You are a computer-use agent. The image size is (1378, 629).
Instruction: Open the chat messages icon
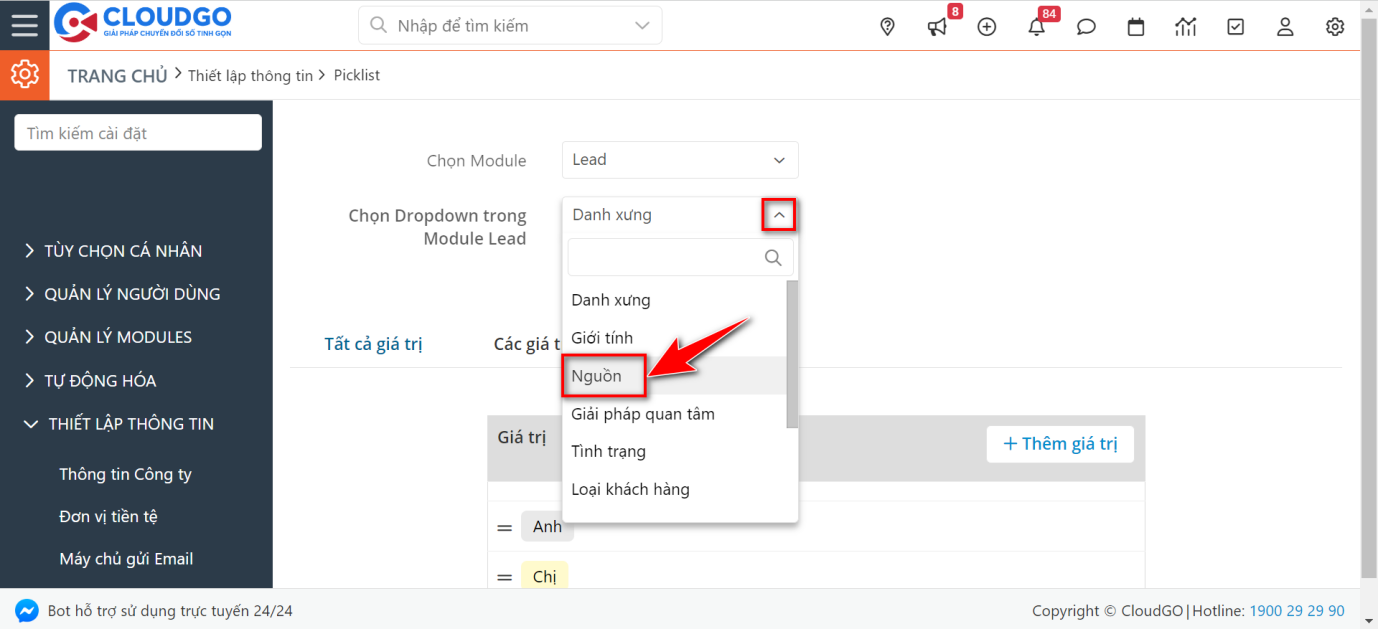coord(1086,26)
